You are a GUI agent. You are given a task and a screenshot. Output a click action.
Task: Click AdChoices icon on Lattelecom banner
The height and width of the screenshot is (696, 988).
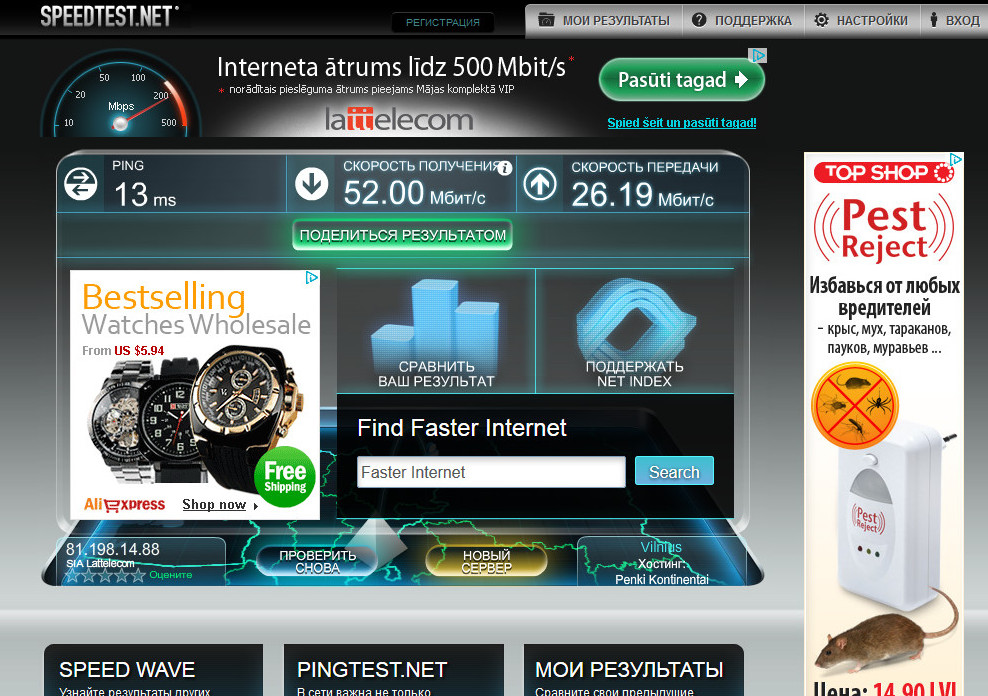pyautogui.click(x=759, y=55)
